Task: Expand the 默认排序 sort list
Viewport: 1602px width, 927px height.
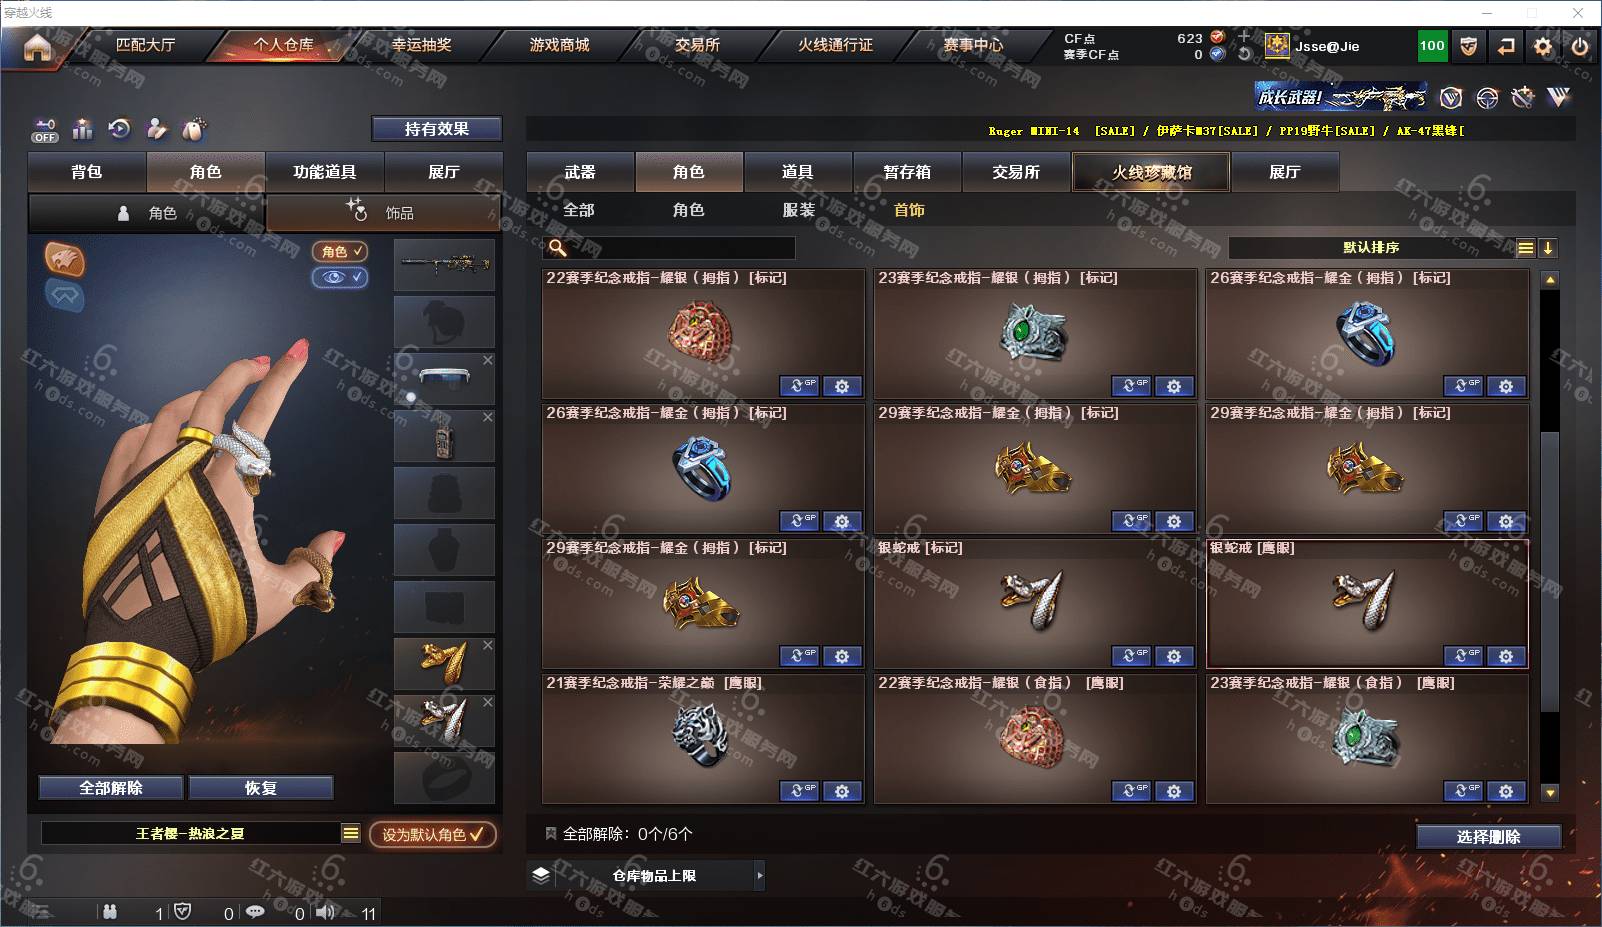Action: tap(1525, 248)
